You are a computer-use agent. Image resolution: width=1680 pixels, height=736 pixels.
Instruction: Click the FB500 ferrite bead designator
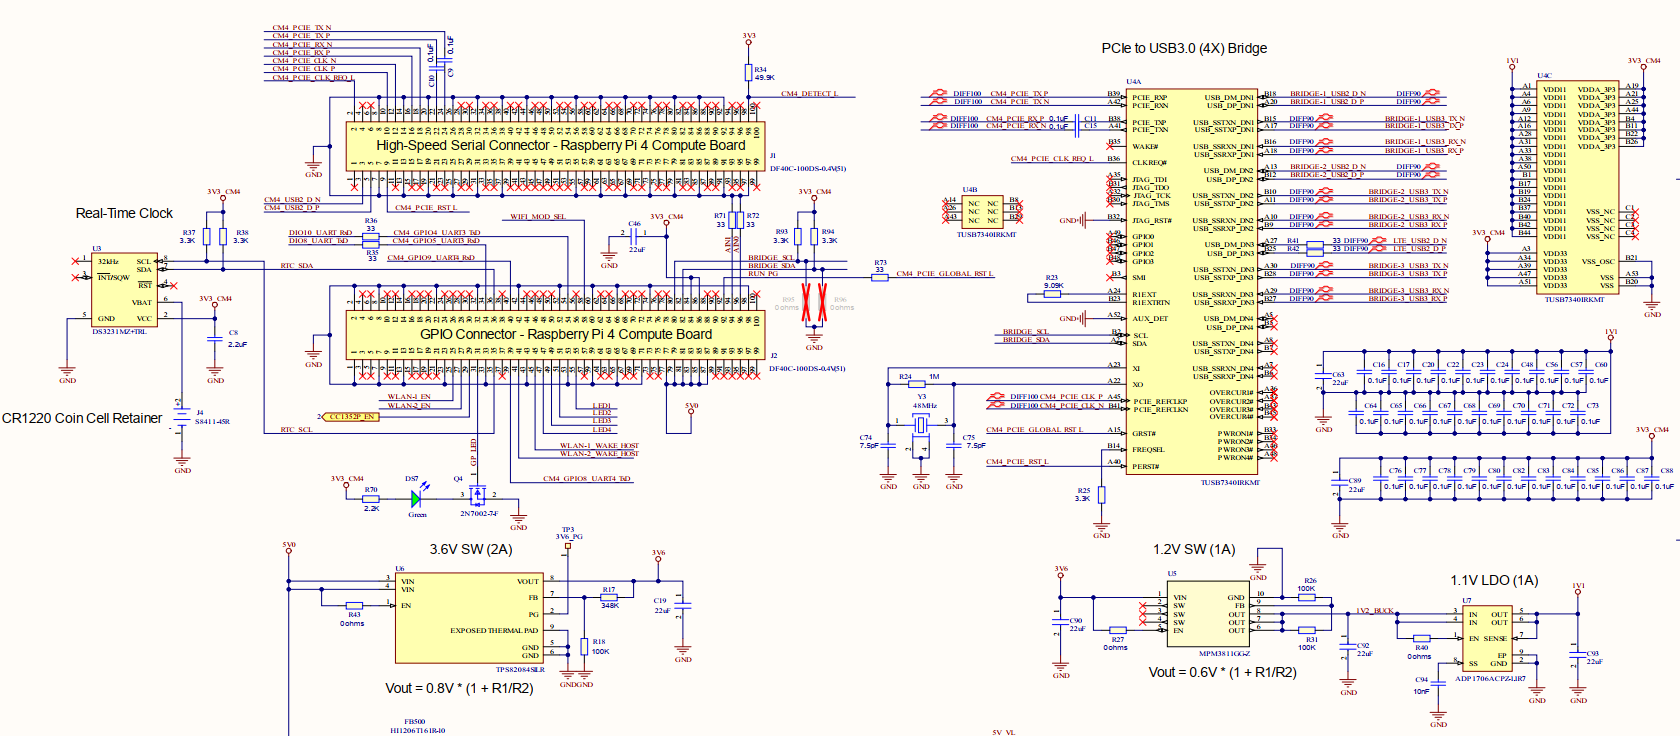[414, 721]
